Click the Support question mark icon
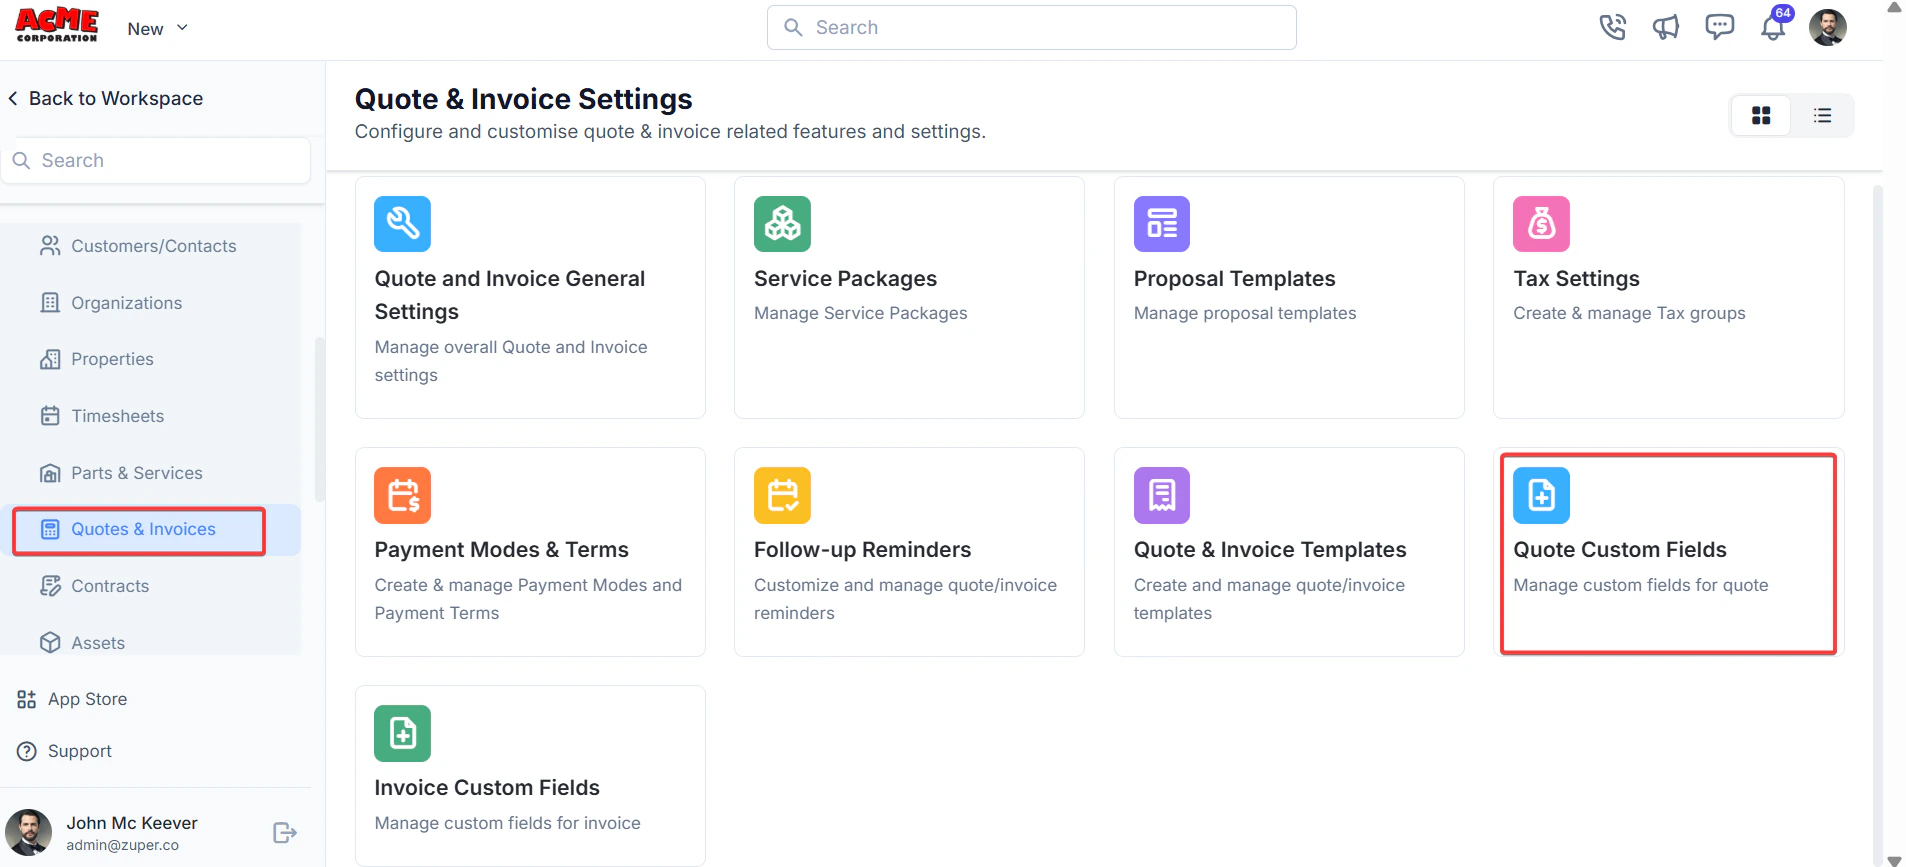 [27, 751]
